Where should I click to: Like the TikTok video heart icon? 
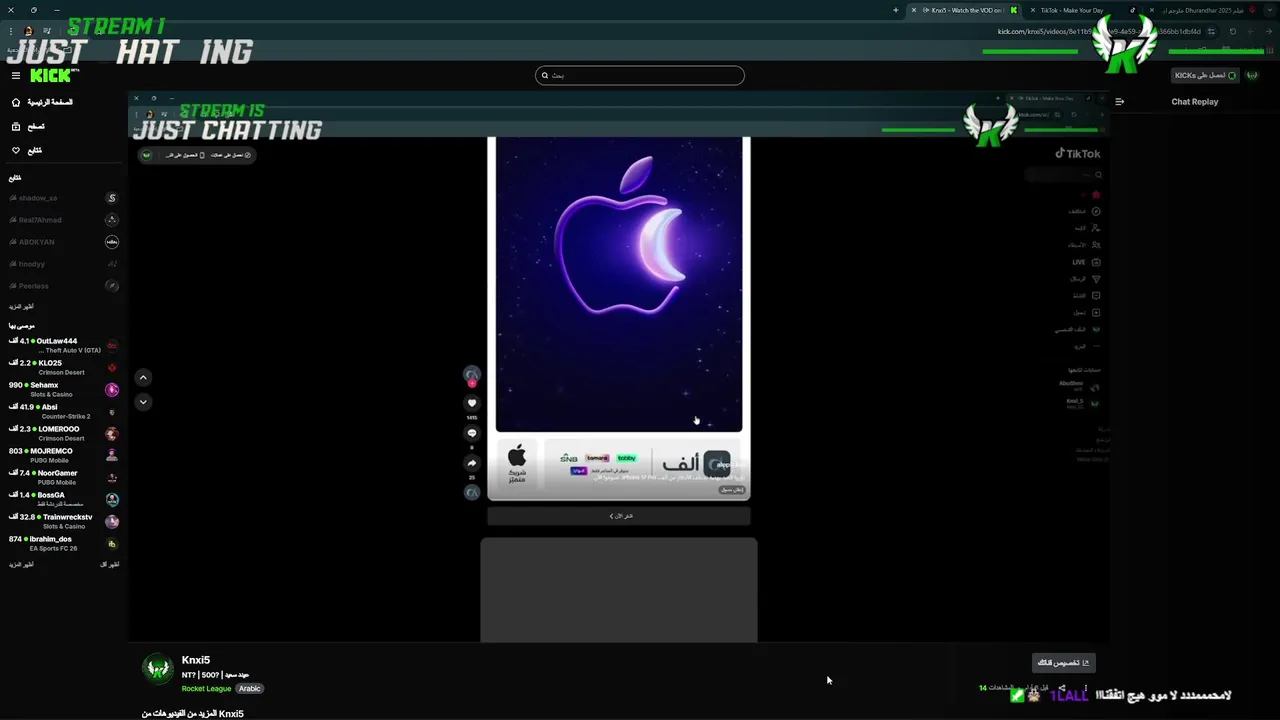pos(472,403)
